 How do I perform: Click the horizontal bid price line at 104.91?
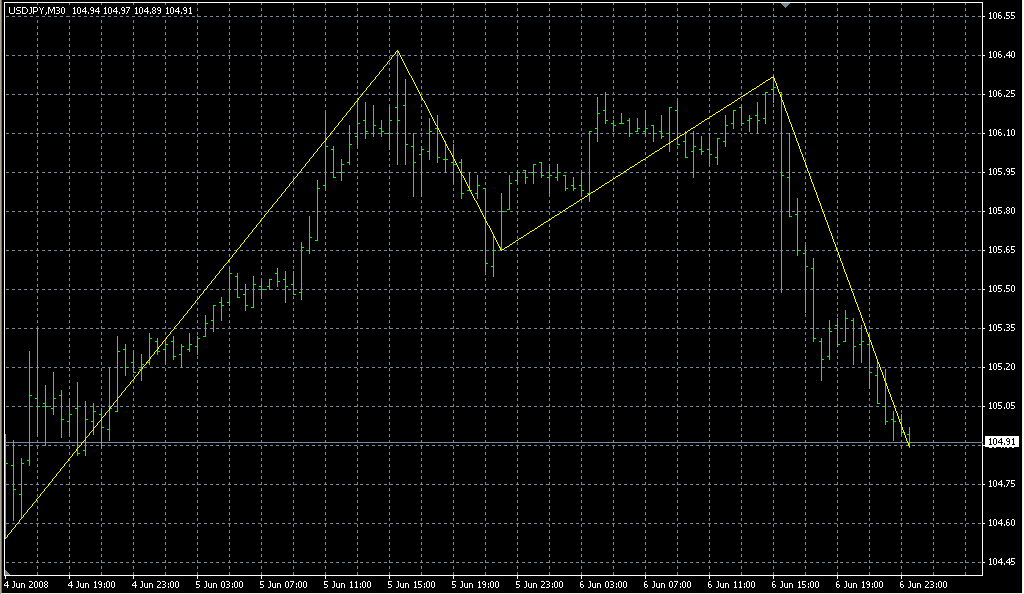click(x=493, y=444)
